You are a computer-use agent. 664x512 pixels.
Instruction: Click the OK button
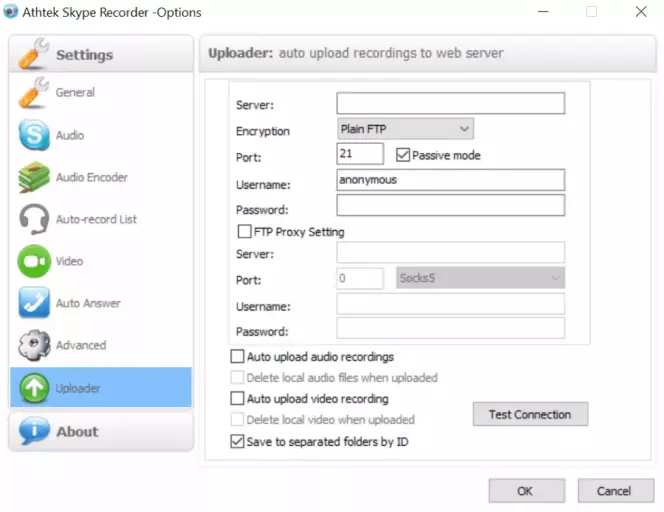(x=526, y=491)
